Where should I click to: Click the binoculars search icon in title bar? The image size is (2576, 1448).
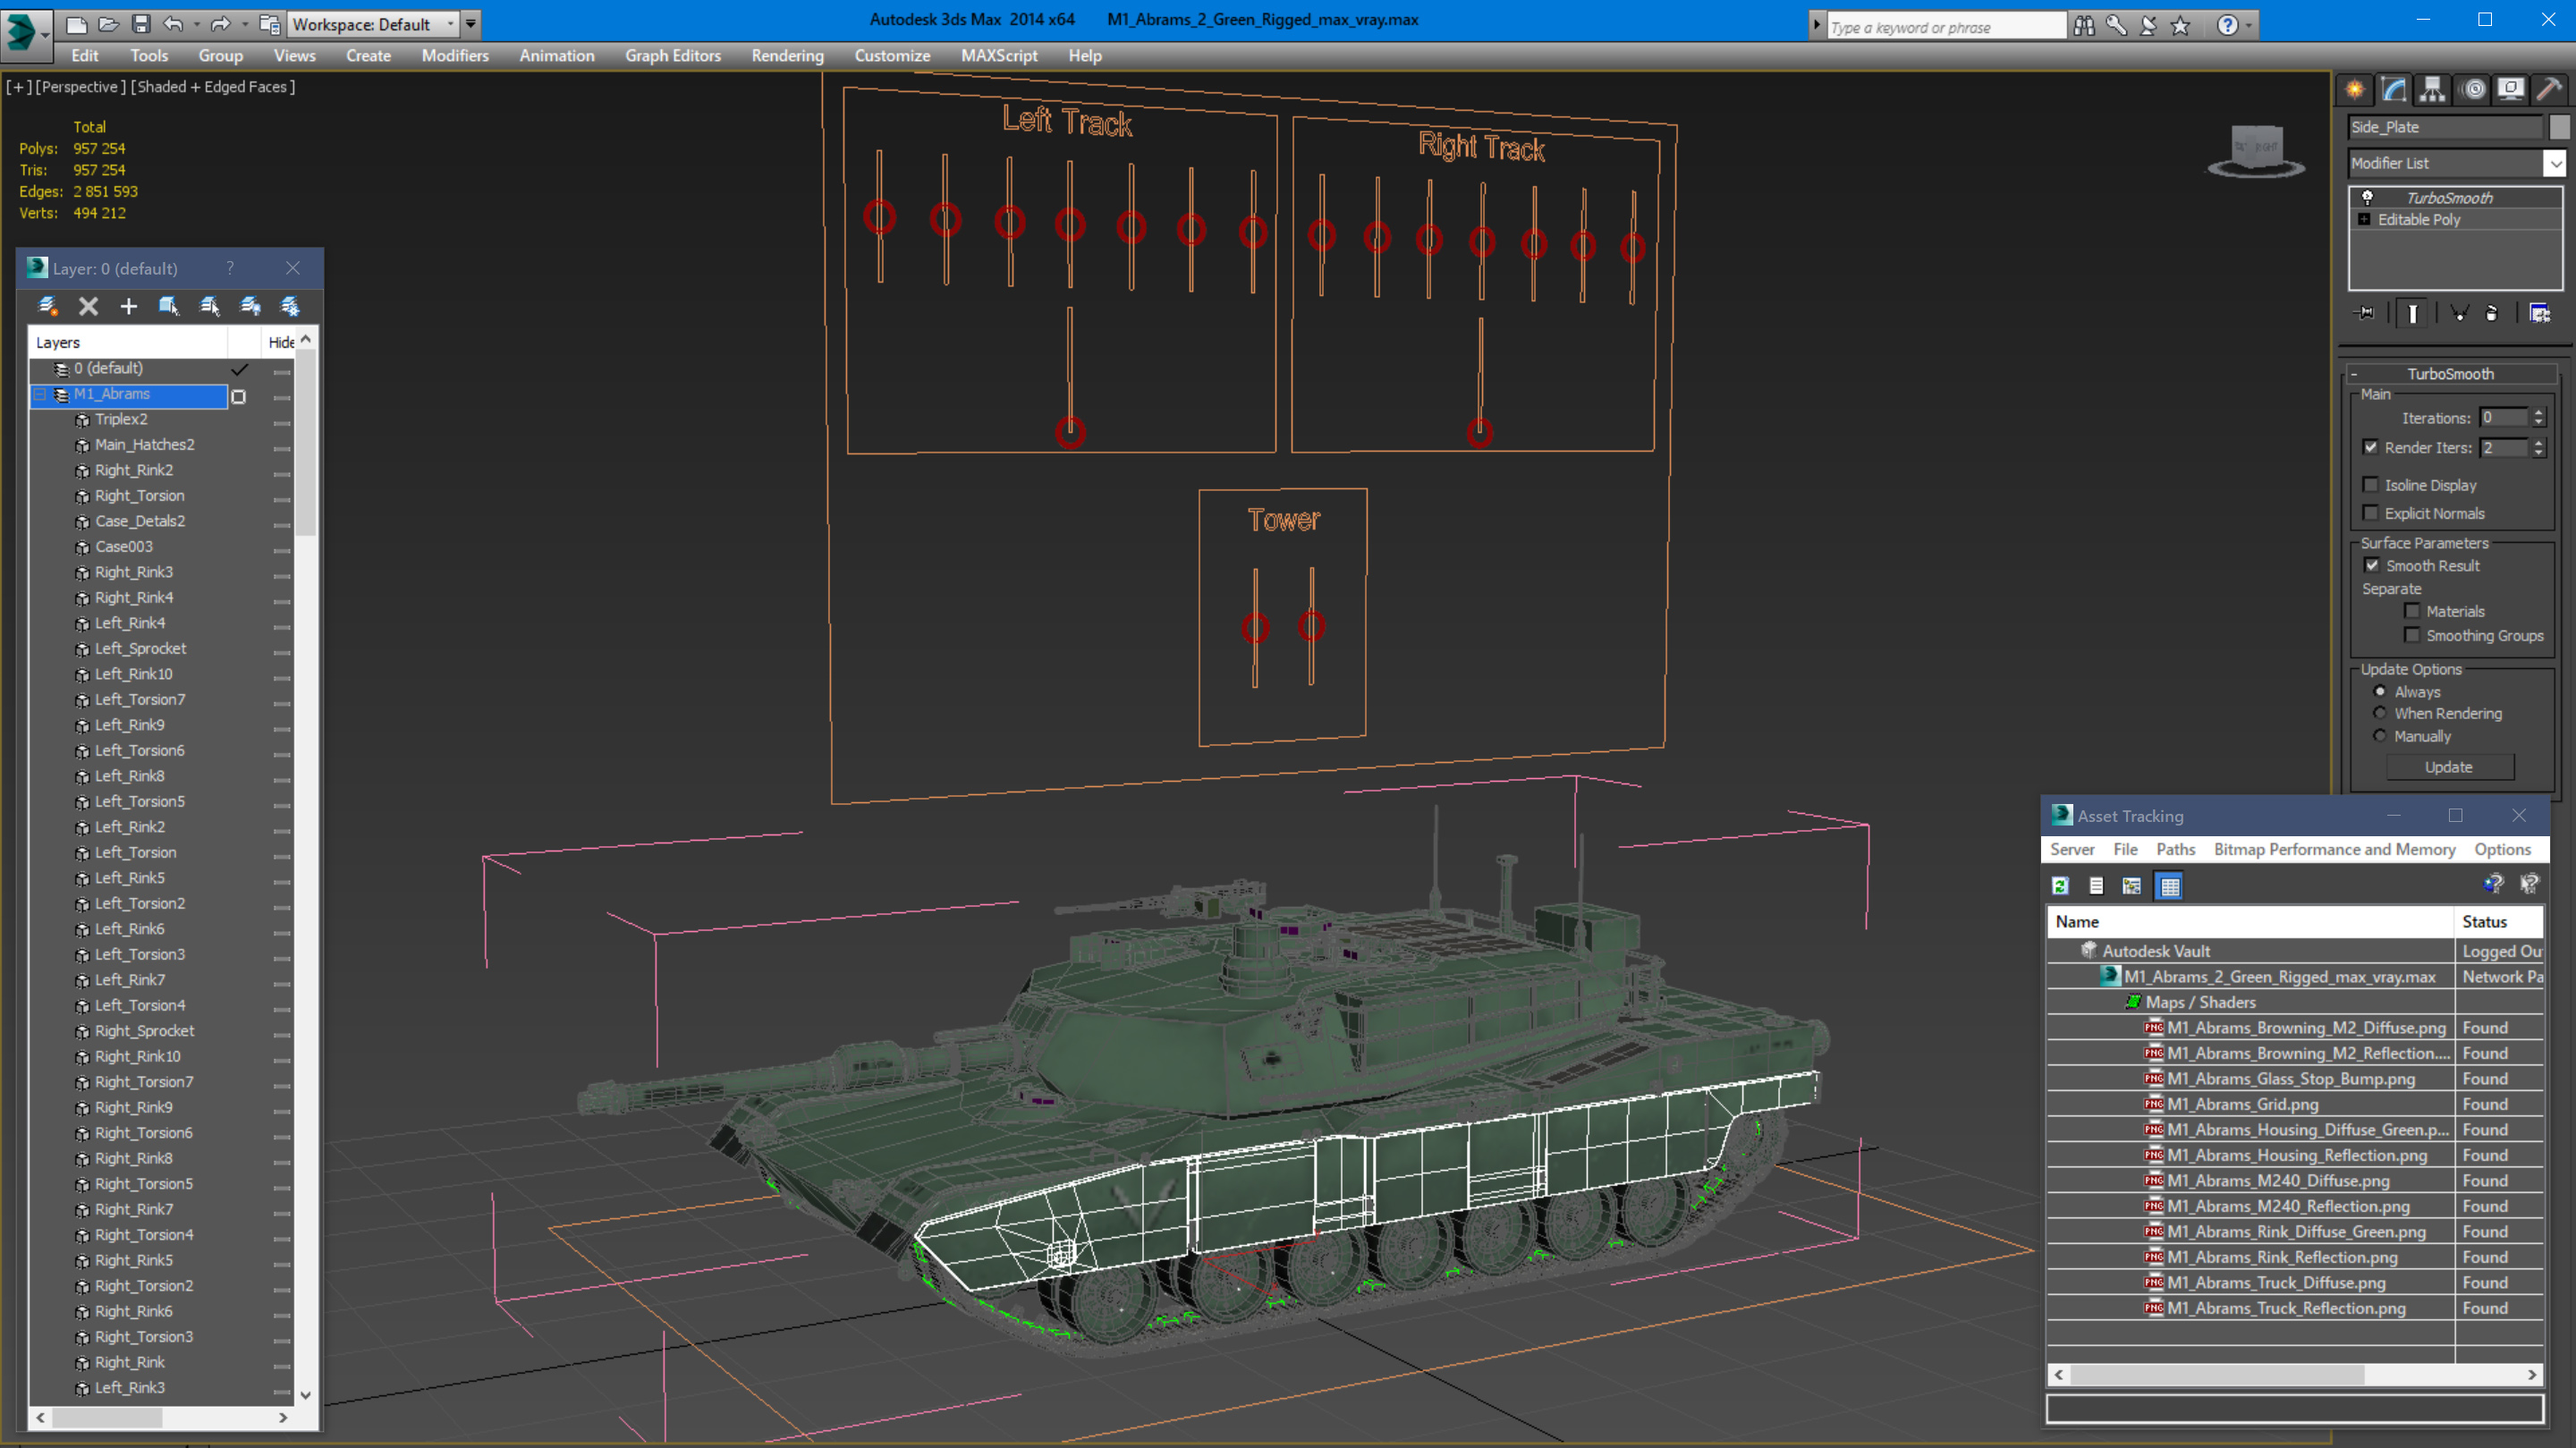[2084, 25]
